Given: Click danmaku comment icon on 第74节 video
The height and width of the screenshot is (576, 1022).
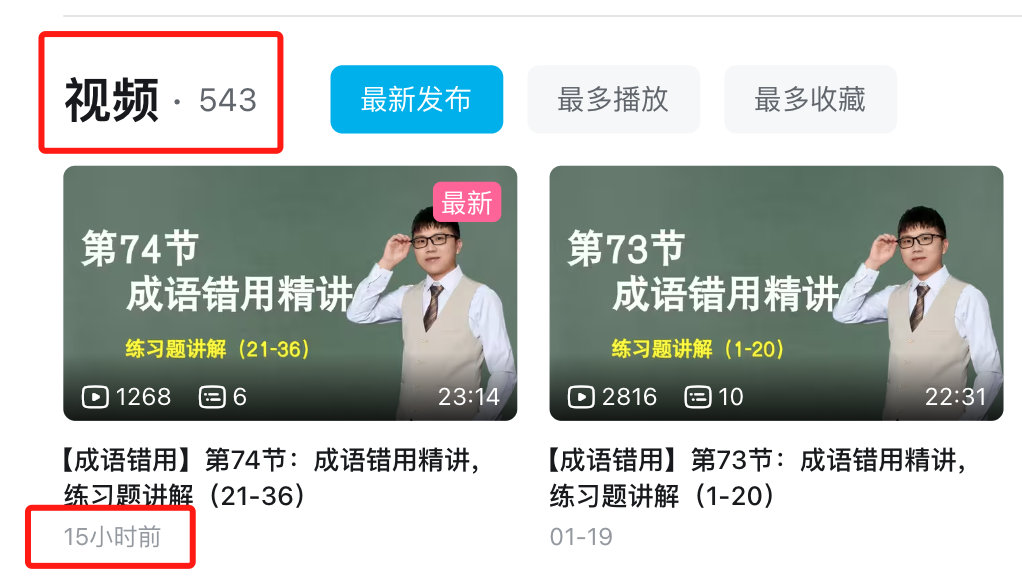Looking at the screenshot, I should (212, 397).
